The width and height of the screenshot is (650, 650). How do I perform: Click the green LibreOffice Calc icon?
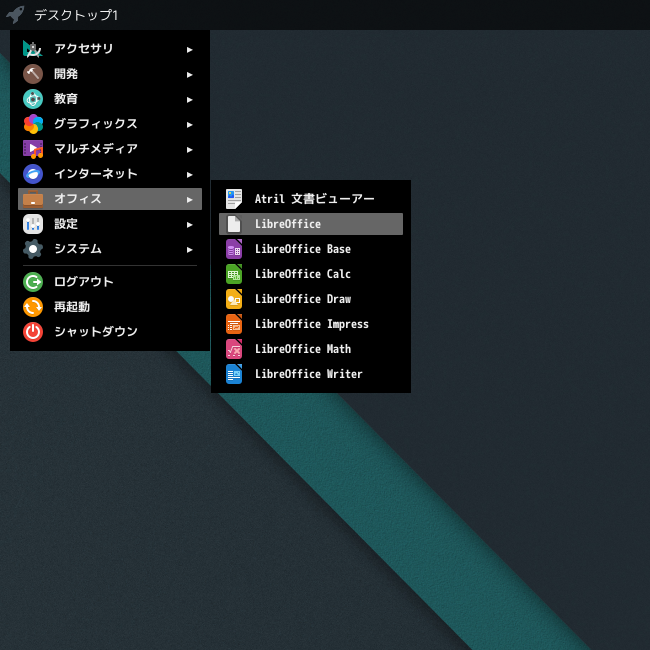pyautogui.click(x=234, y=274)
